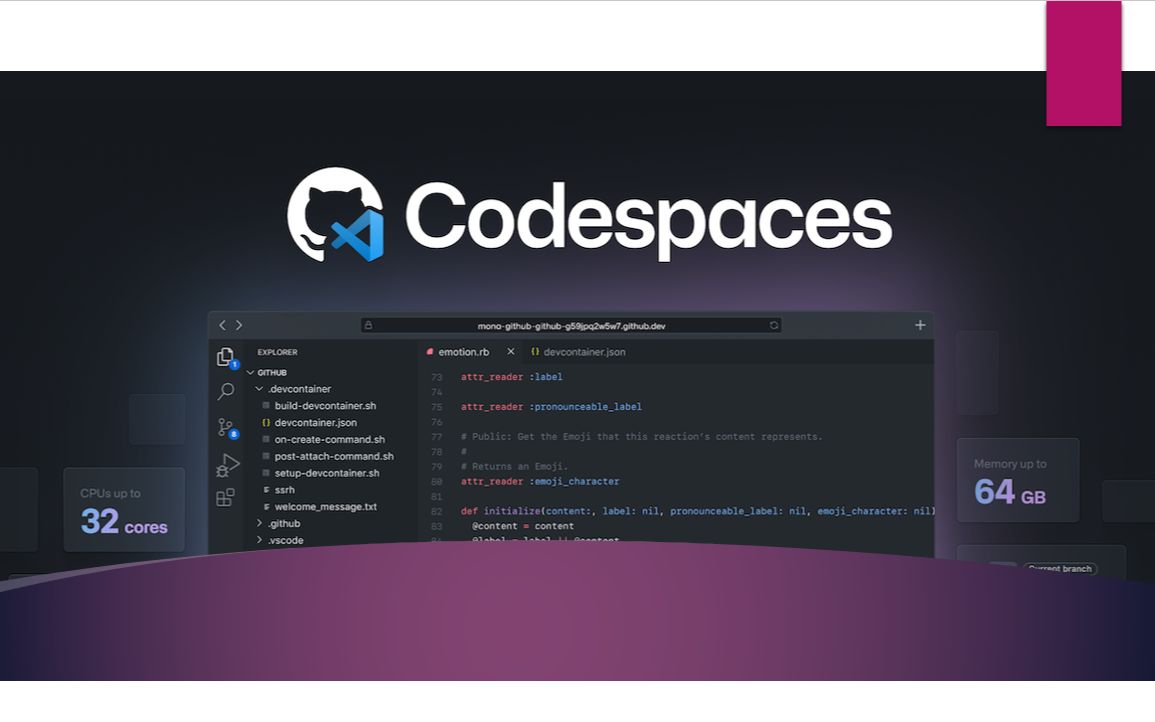
Task: Click the CPUs up to 32 cores card
Action: (x=124, y=510)
